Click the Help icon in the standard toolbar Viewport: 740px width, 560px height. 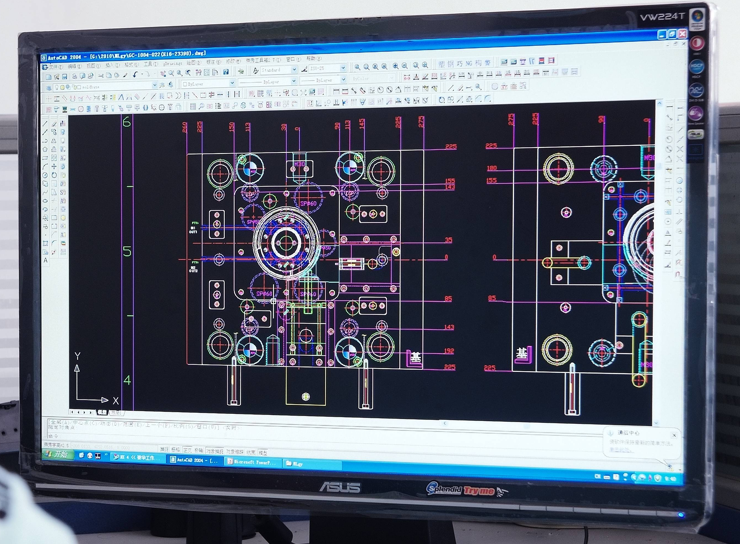pos(226,72)
